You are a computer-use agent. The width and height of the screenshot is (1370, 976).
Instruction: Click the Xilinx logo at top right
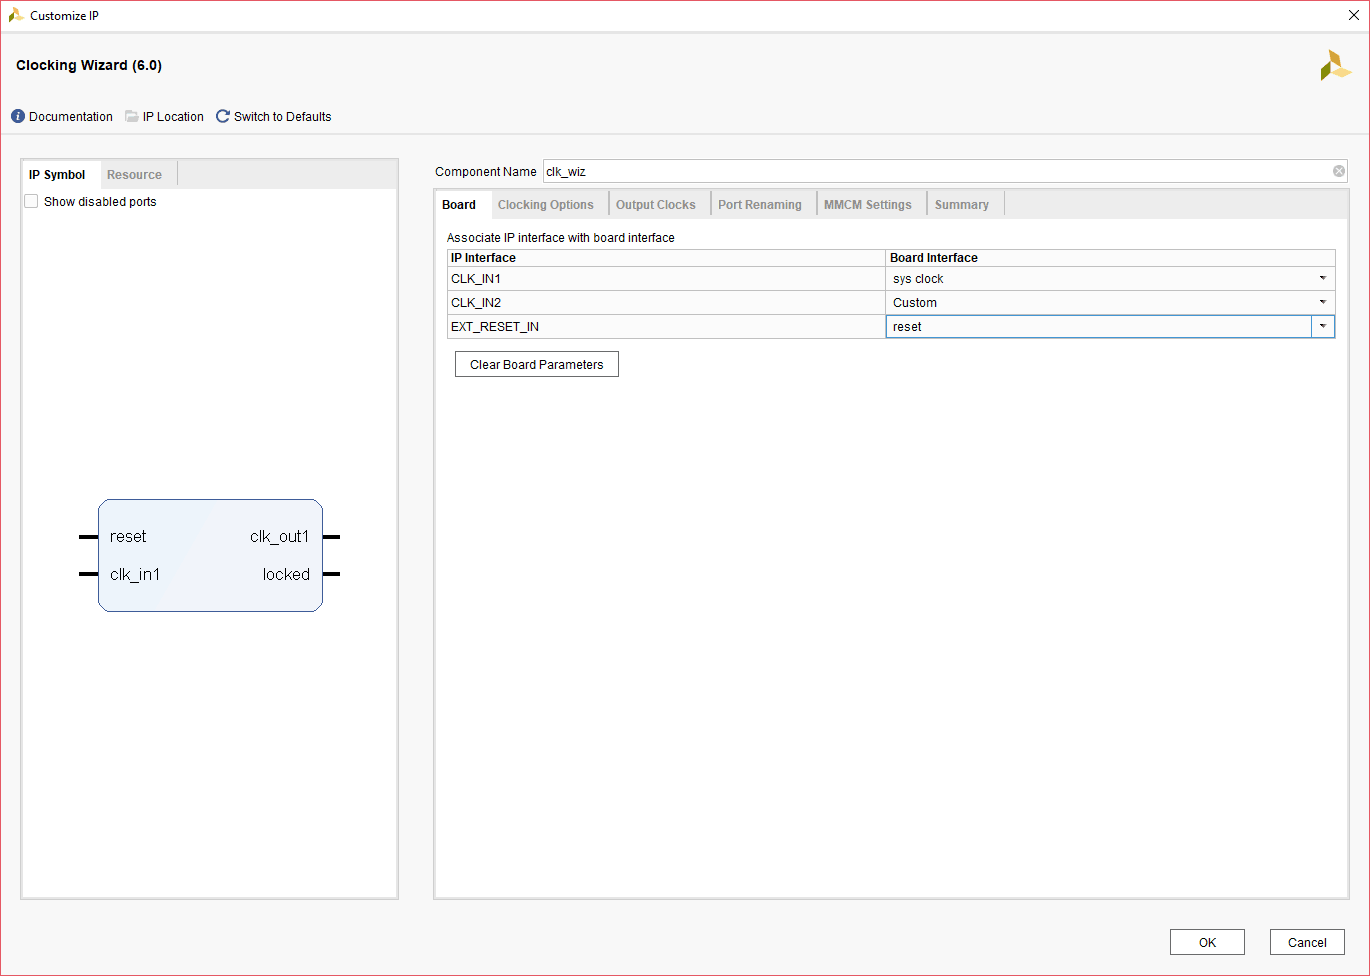[x=1334, y=66]
